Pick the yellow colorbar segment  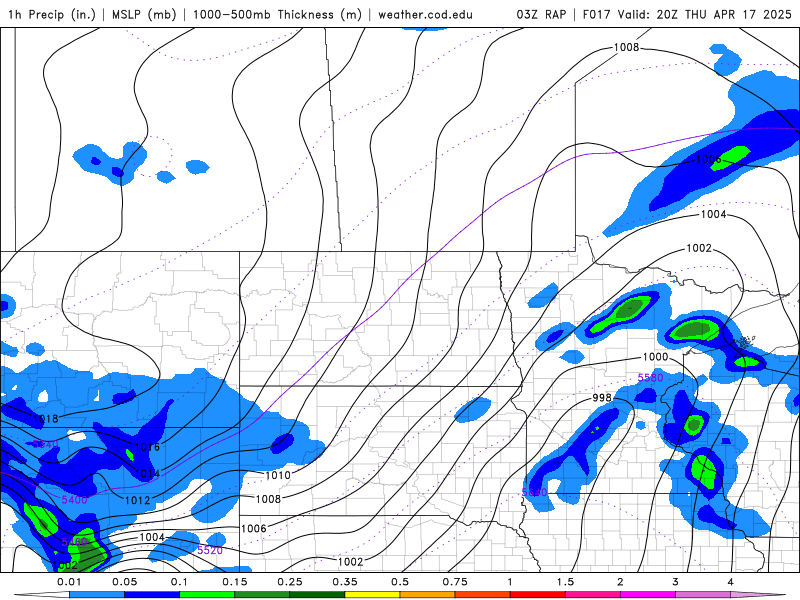coord(372,595)
